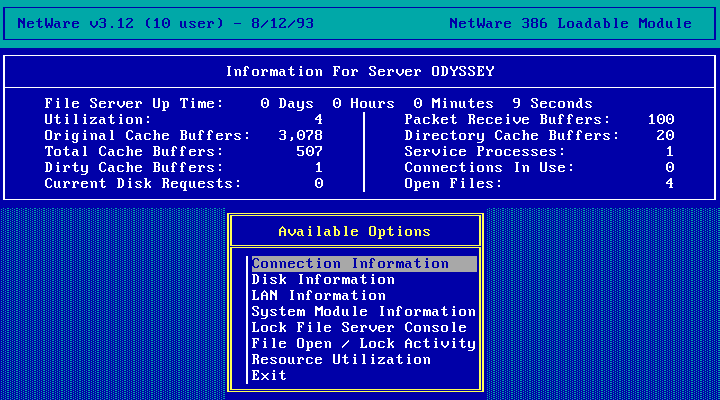Click the '0 Hours' uptime value

coord(363,103)
